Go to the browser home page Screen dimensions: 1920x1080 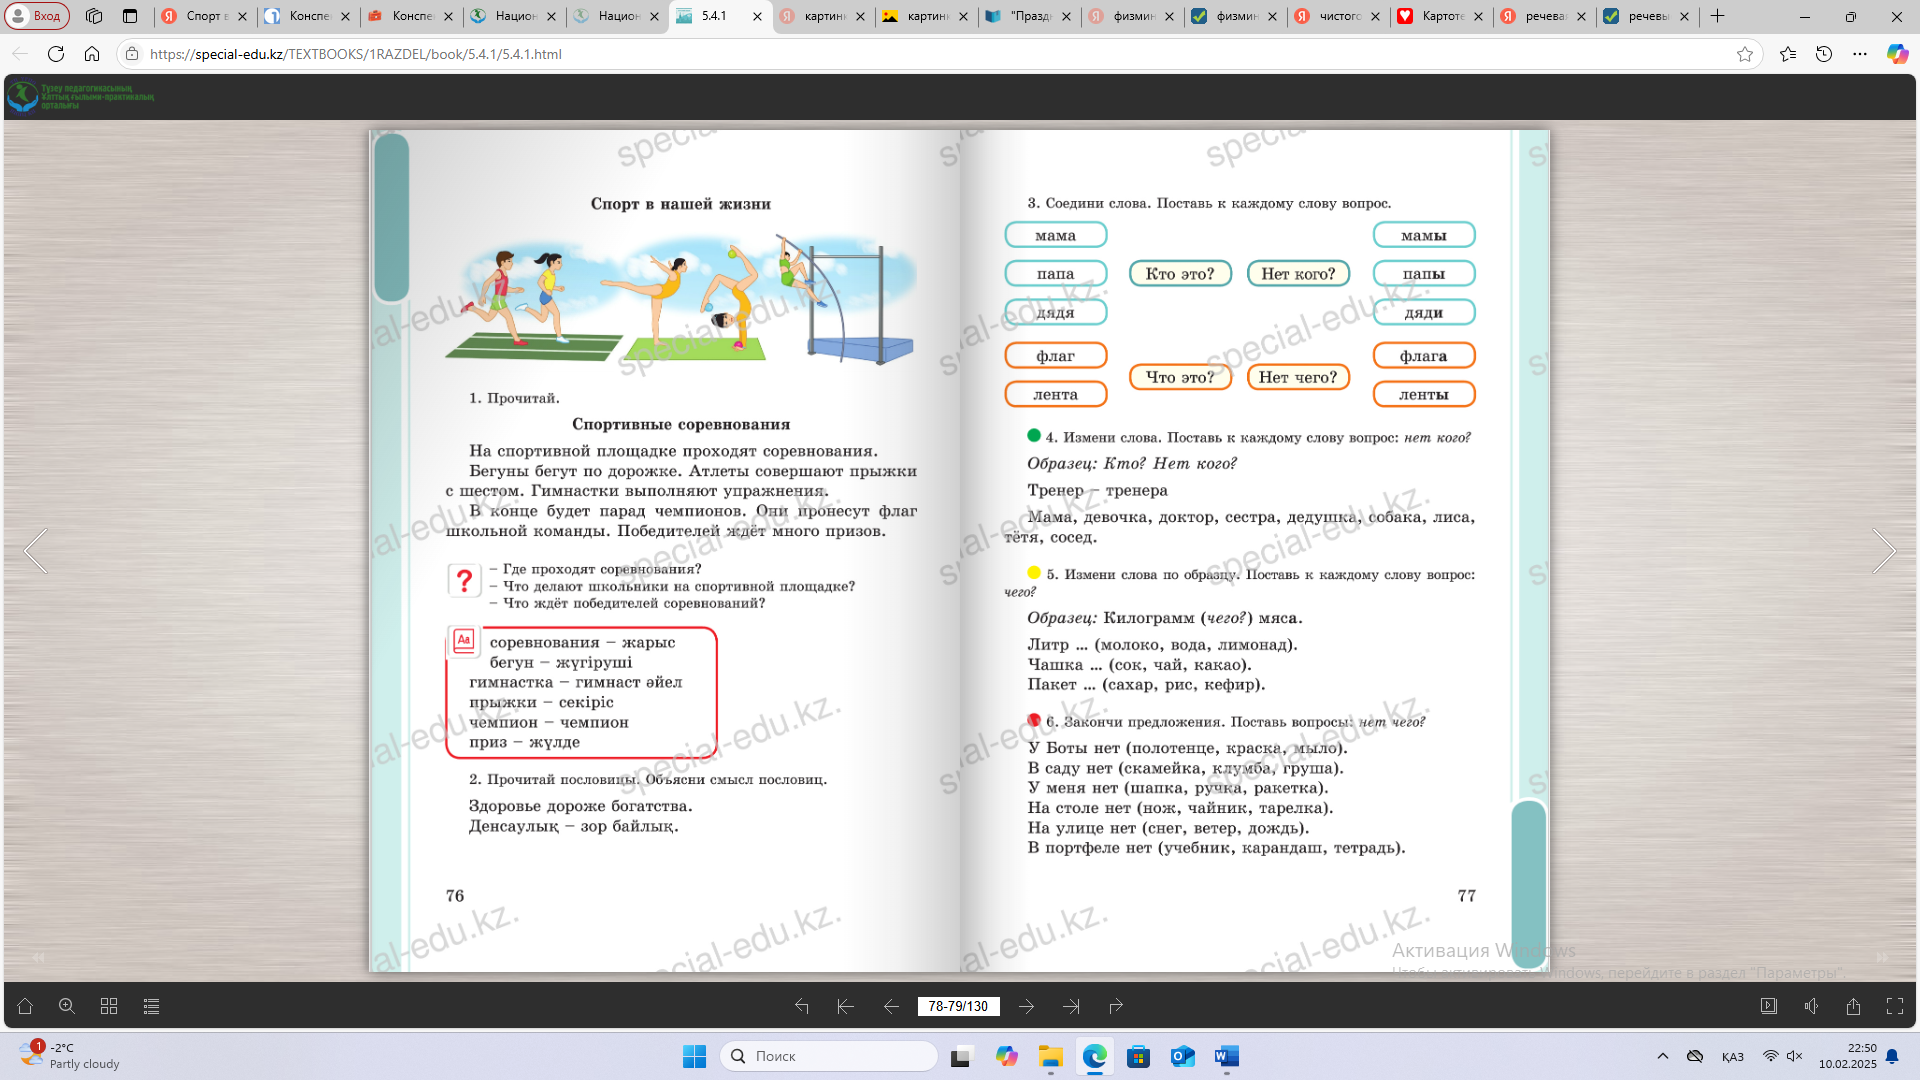(x=92, y=54)
